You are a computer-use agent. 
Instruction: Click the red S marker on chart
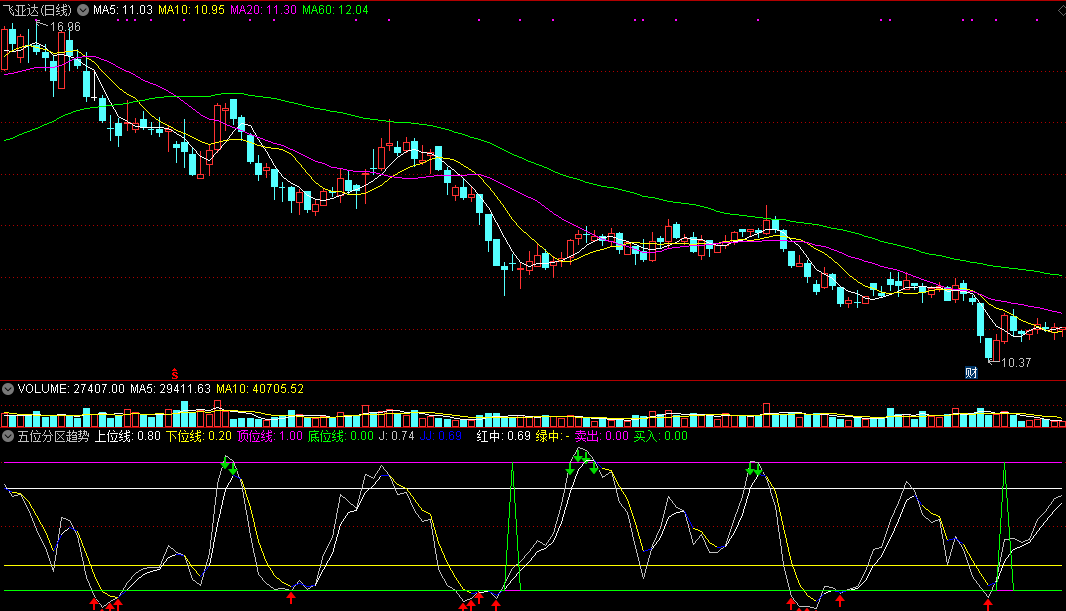[x=175, y=374]
